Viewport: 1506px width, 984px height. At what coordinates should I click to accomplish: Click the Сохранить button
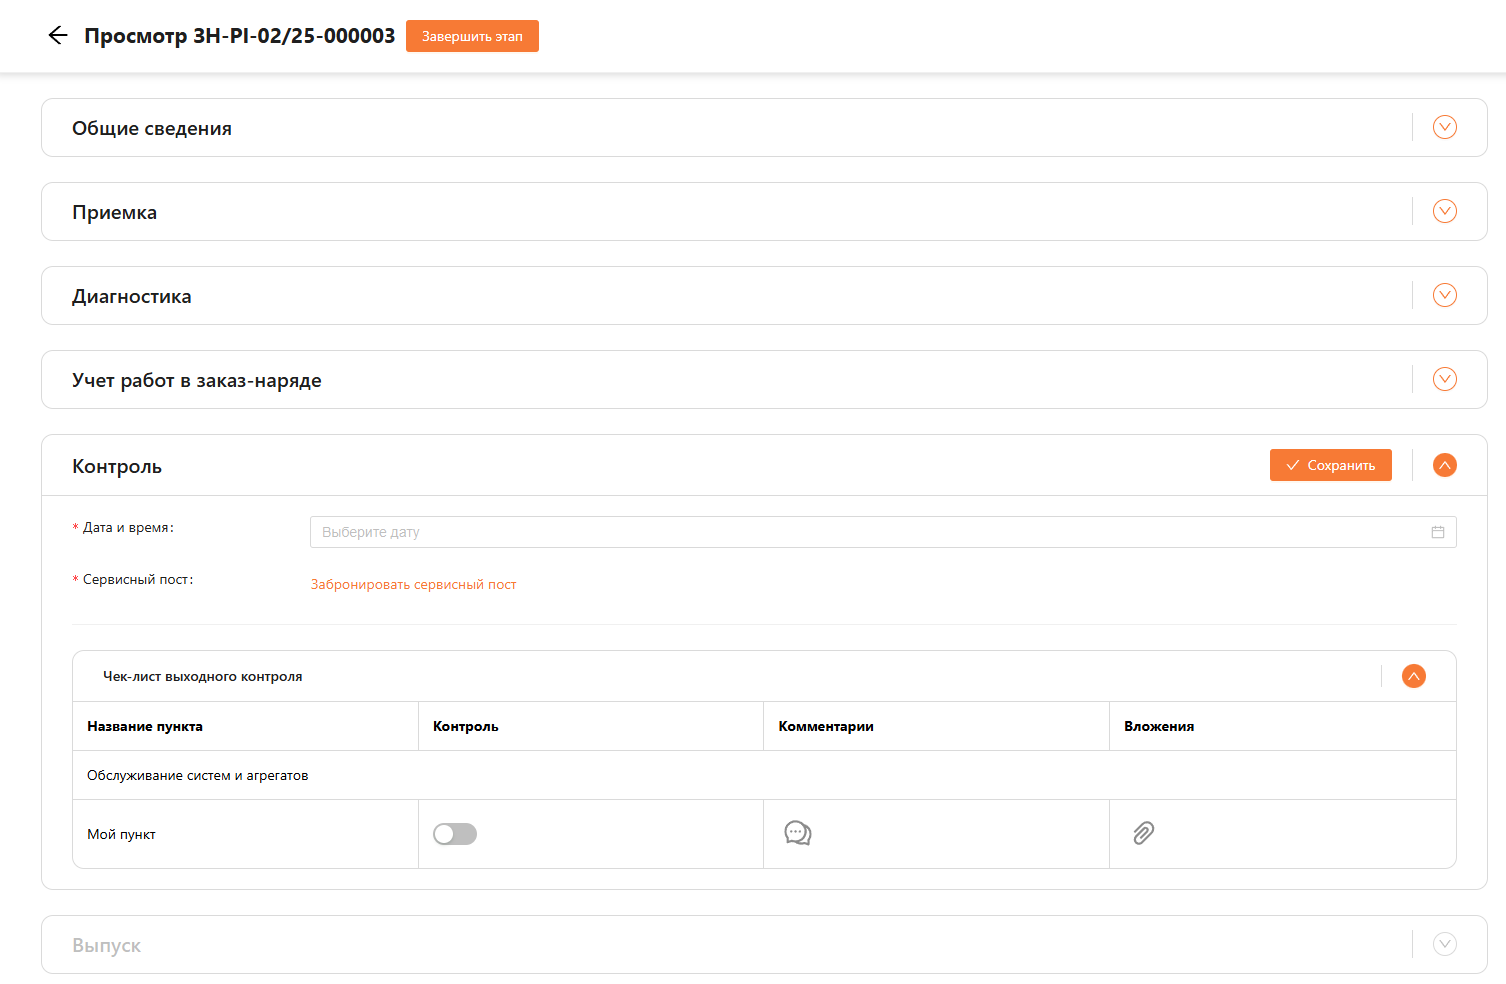(x=1330, y=465)
